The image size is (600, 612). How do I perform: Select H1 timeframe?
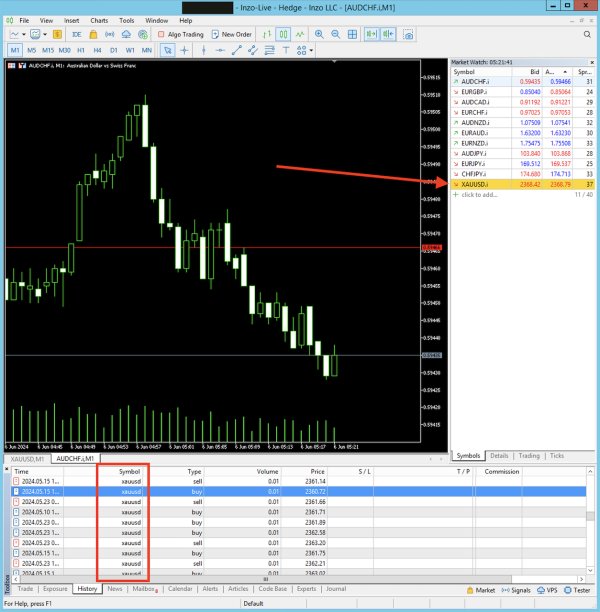(x=81, y=50)
